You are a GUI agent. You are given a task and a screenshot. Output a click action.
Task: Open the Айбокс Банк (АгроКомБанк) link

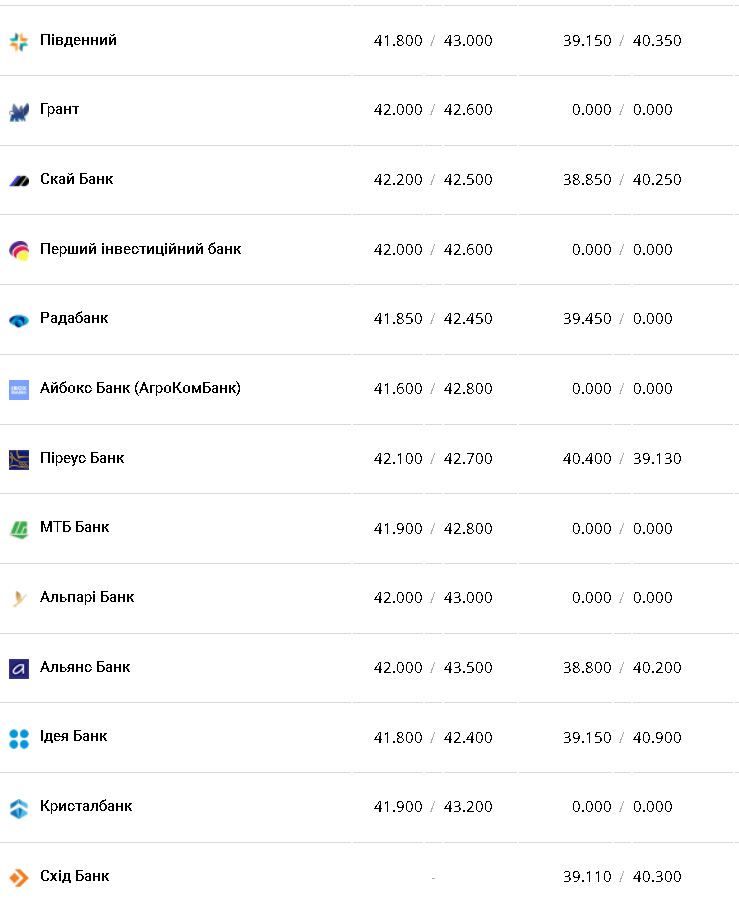click(x=140, y=388)
